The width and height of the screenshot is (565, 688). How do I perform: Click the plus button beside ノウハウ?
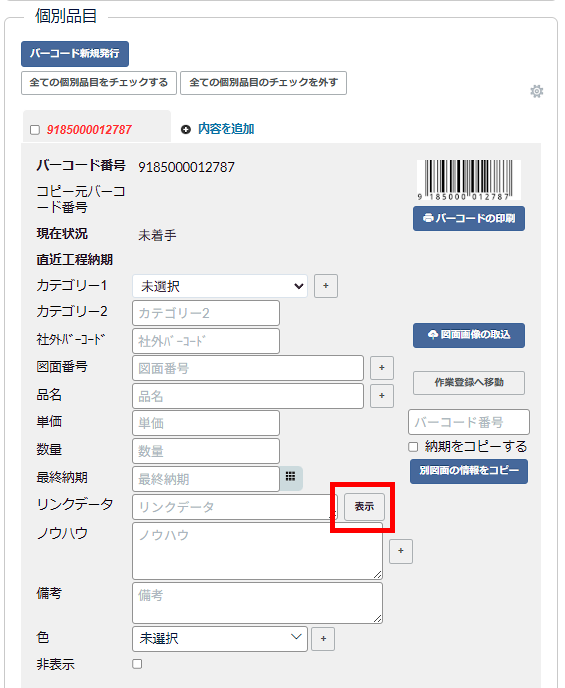pyautogui.click(x=401, y=551)
